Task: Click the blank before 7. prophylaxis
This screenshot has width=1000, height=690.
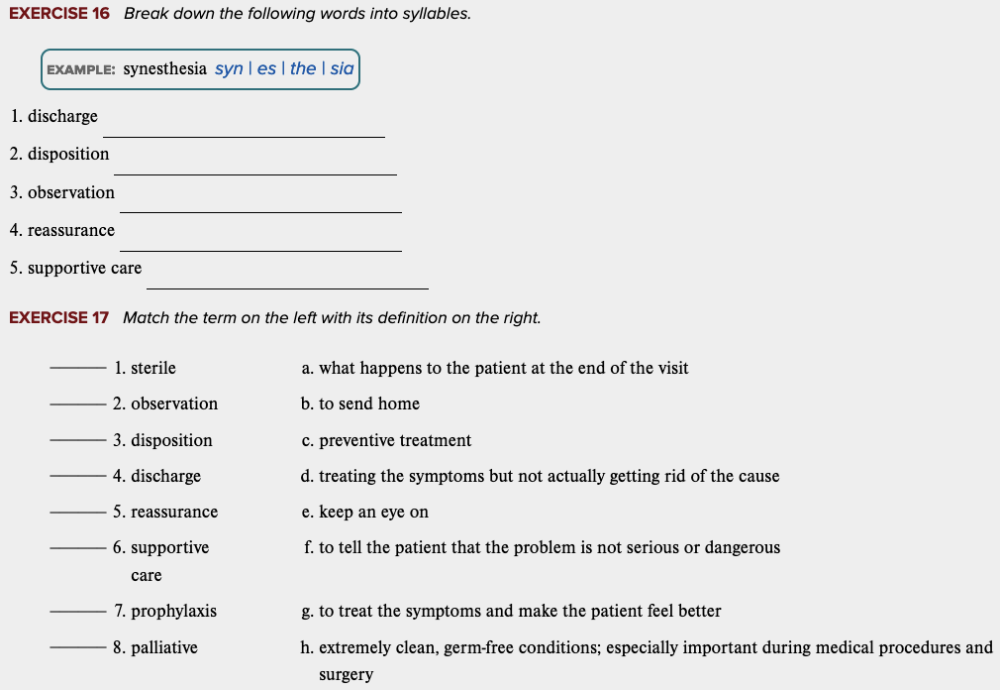Action: [x=77, y=611]
